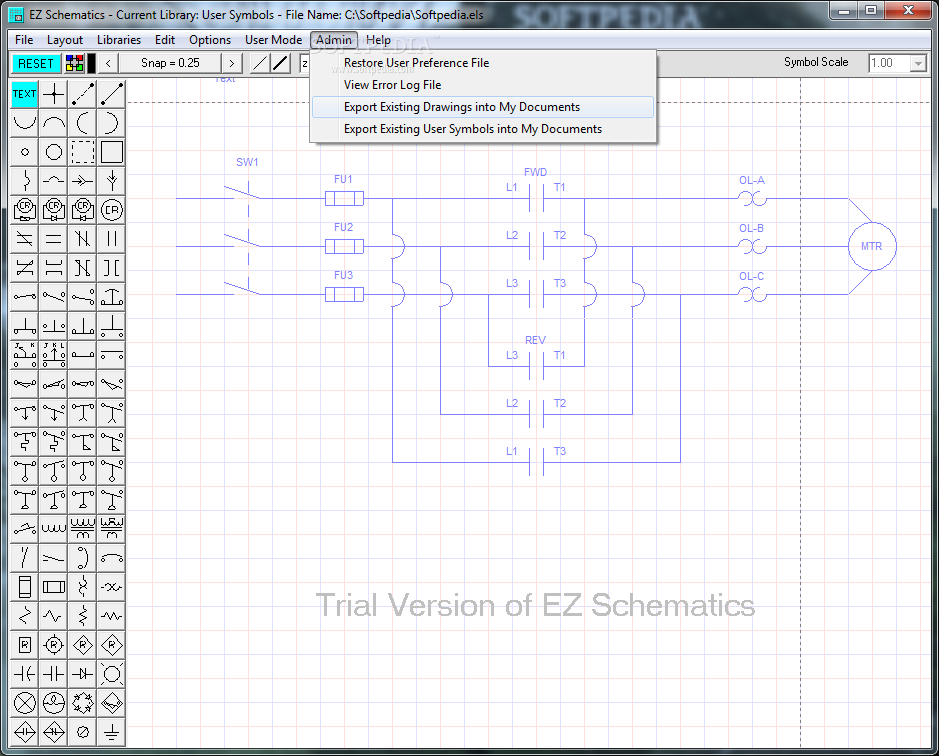
Task: Pick the R in circle symbol
Action: click(x=53, y=645)
